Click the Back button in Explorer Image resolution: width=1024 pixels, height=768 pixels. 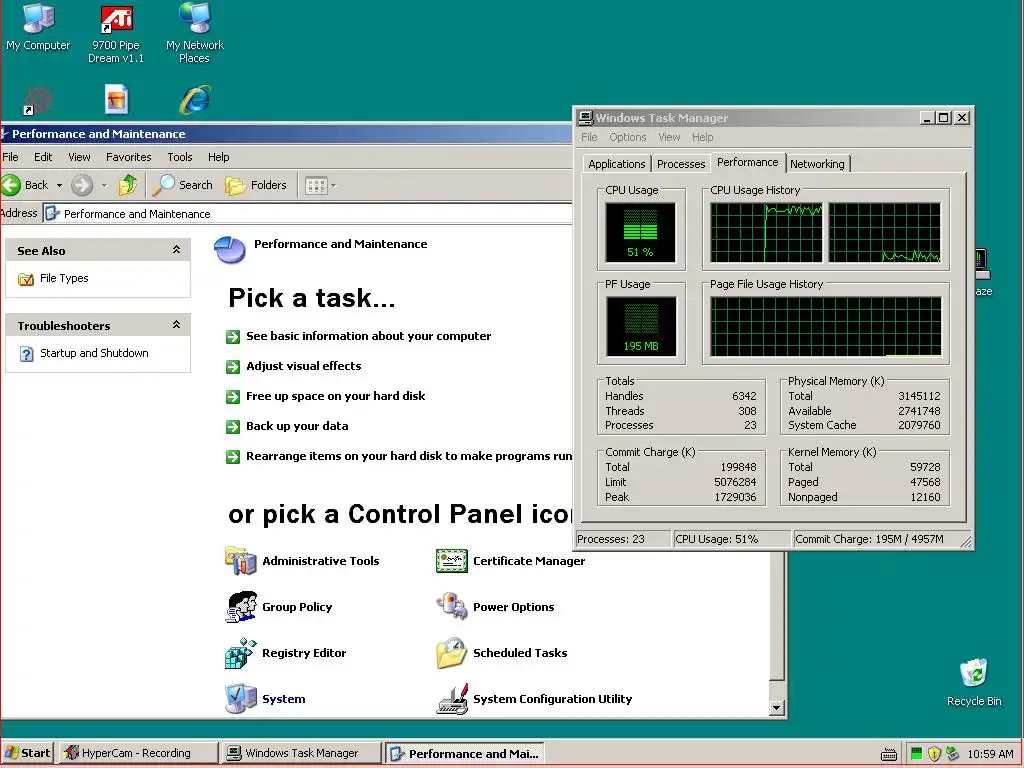coord(25,185)
